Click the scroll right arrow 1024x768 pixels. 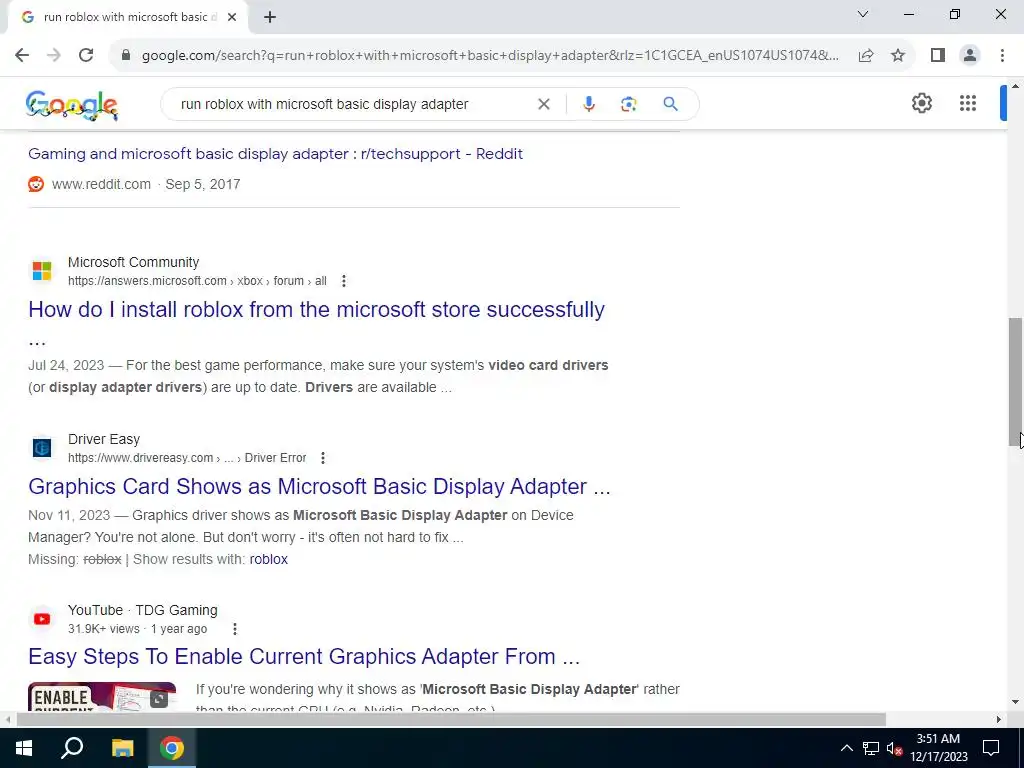click(999, 720)
